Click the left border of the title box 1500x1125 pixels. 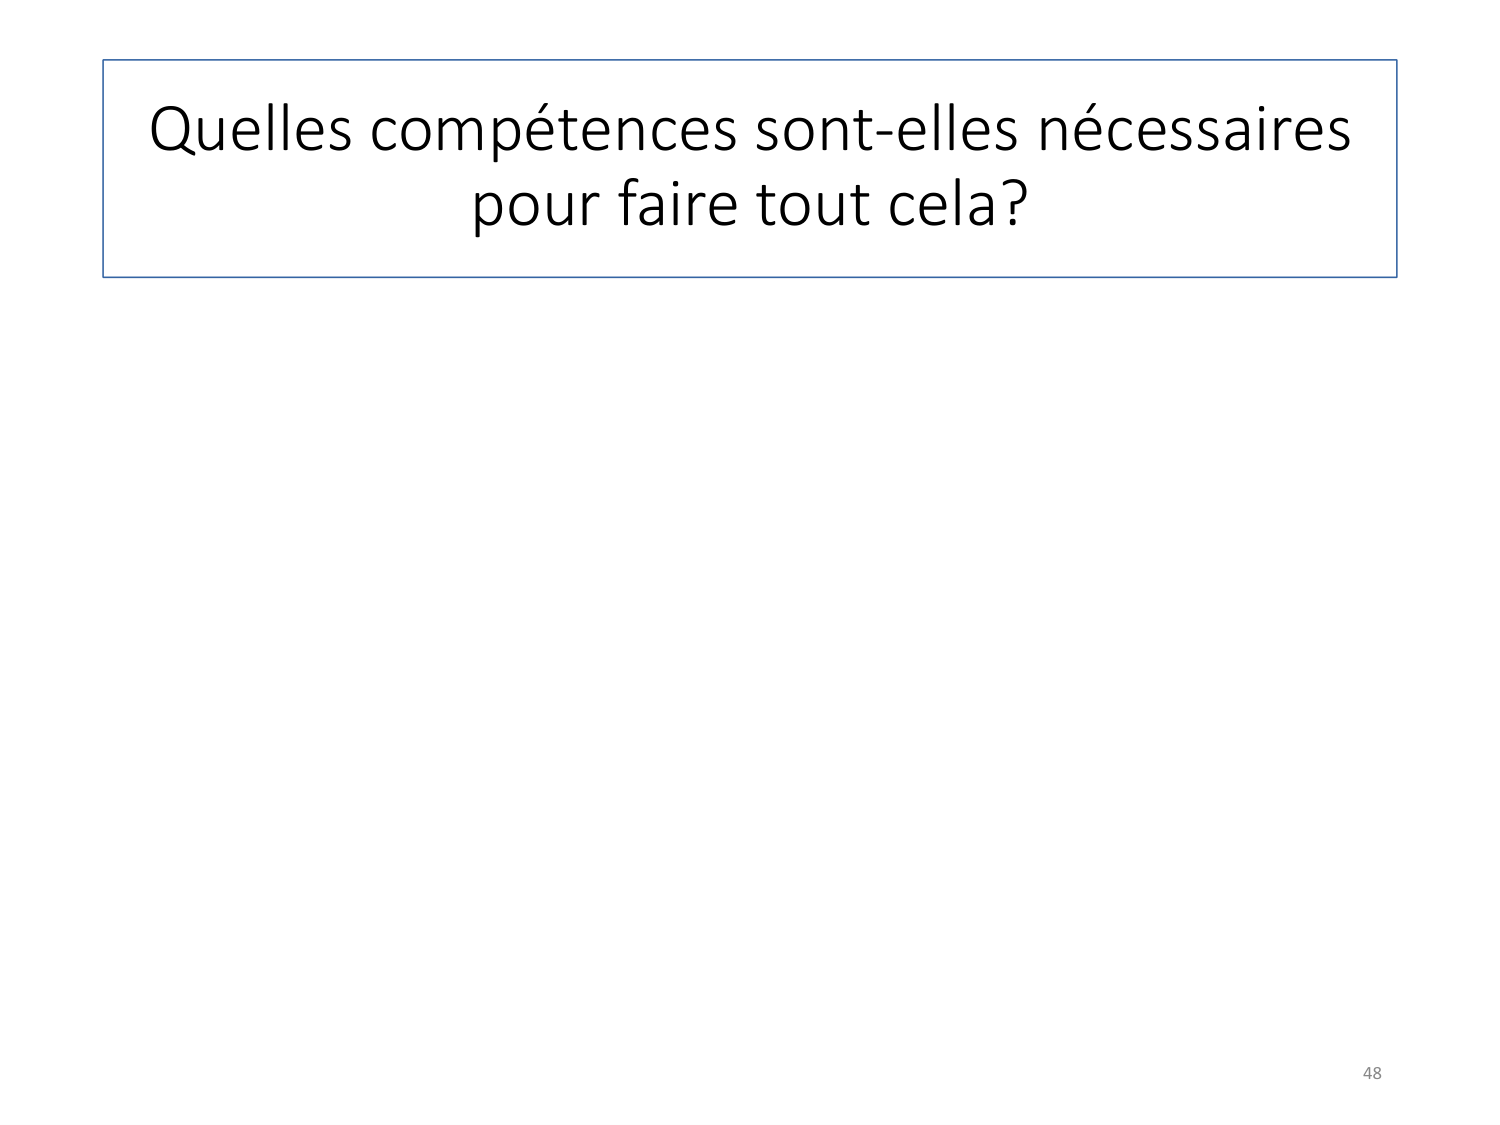103,169
